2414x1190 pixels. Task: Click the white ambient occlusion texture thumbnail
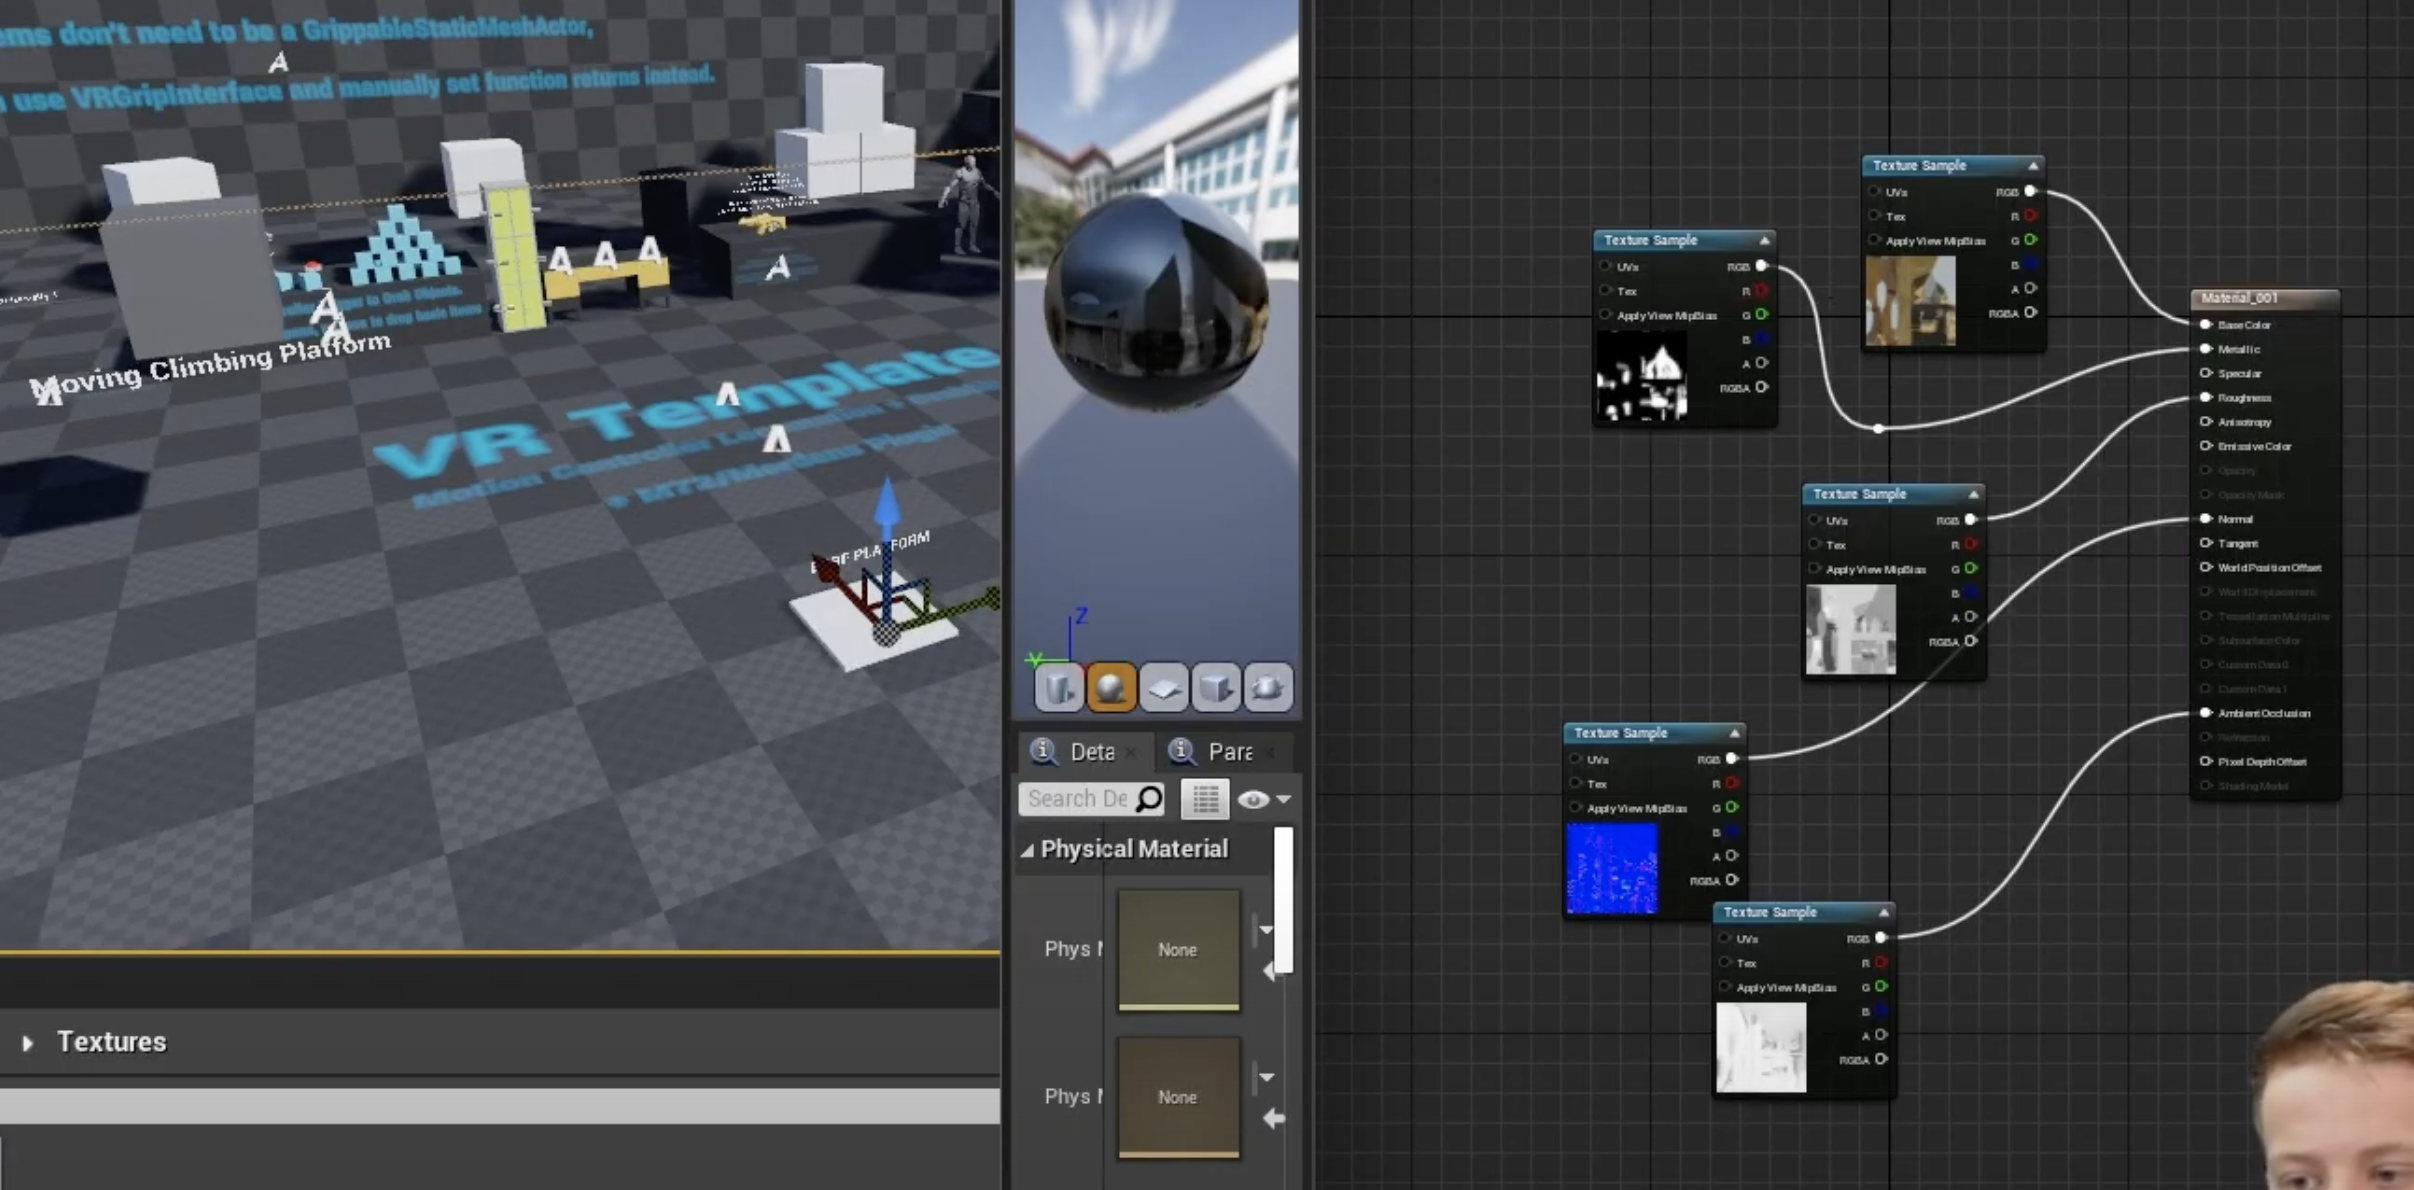coord(1761,1047)
